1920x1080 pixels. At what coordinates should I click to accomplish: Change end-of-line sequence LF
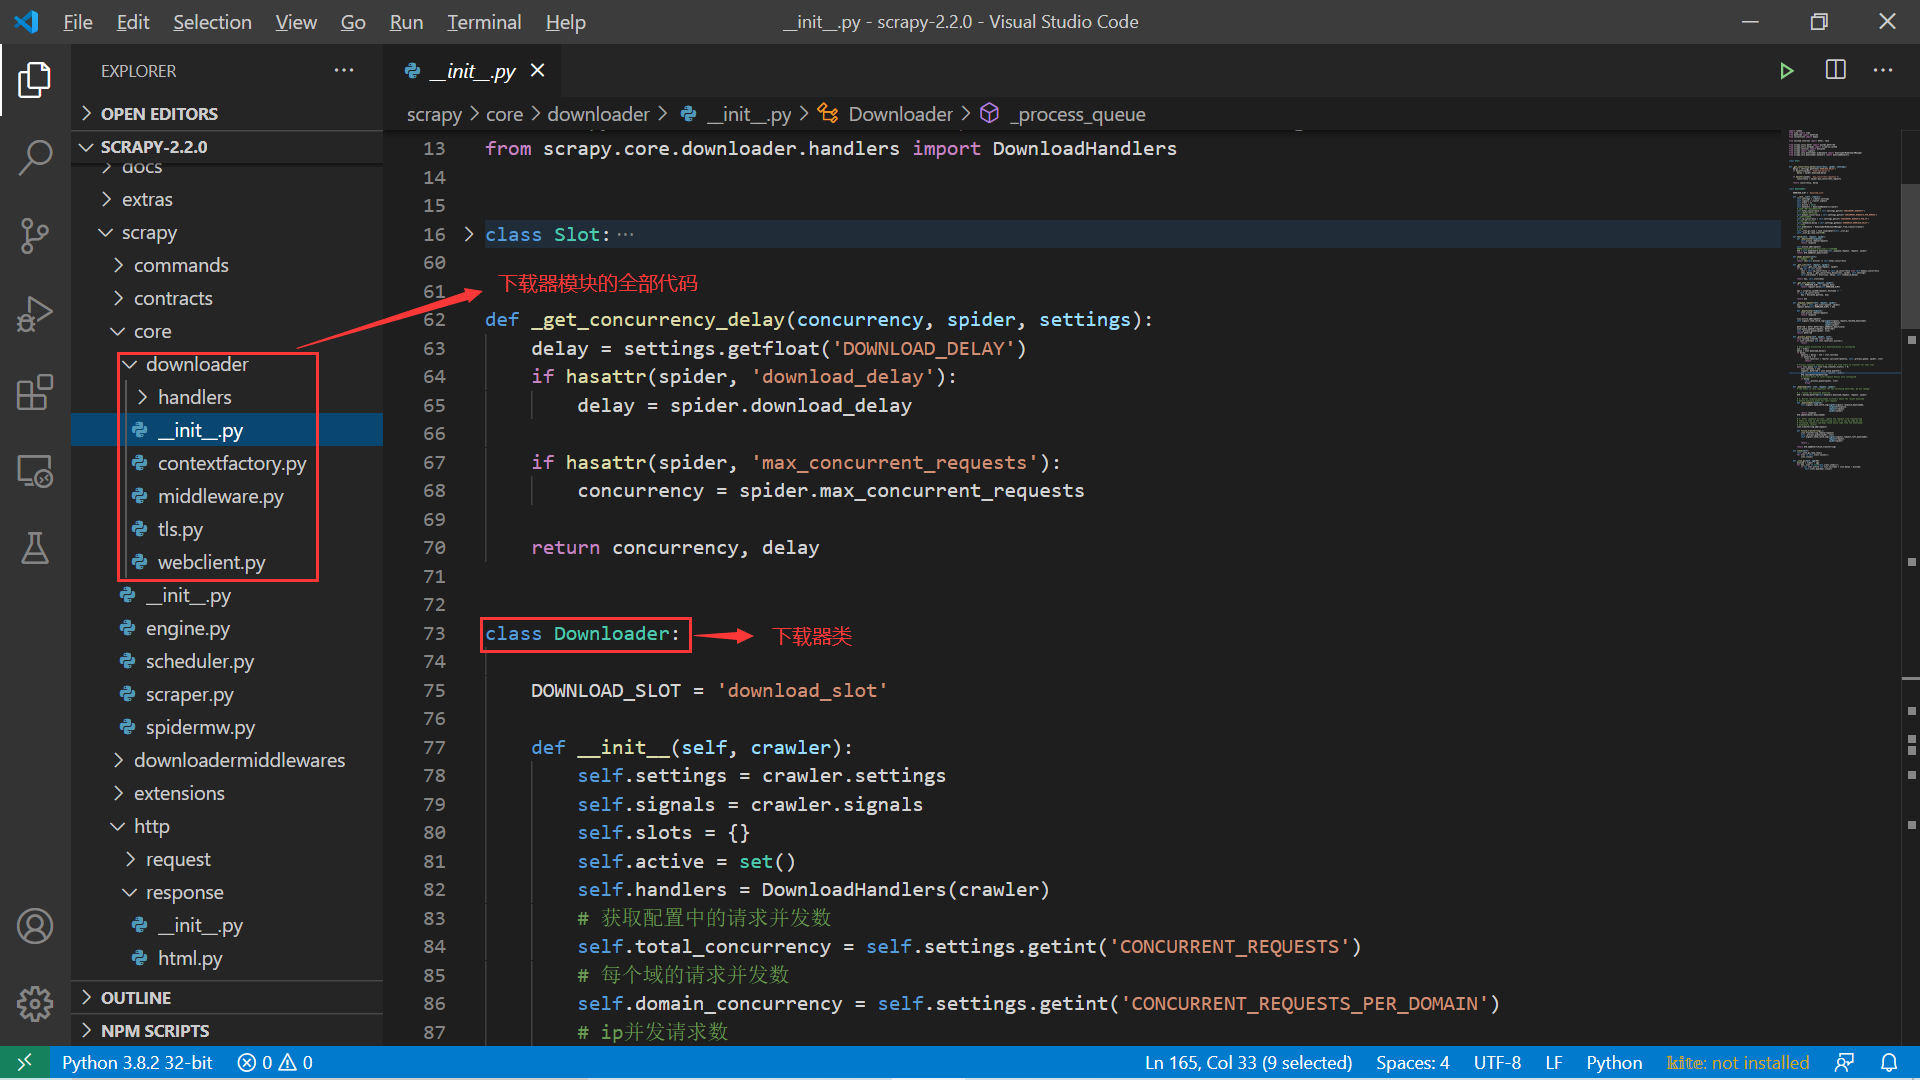coord(1553,1062)
